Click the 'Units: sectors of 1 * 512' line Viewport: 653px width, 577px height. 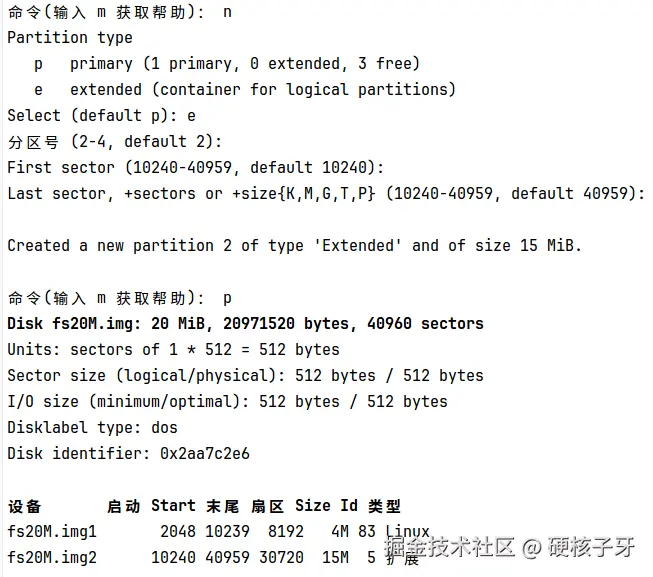point(173,349)
